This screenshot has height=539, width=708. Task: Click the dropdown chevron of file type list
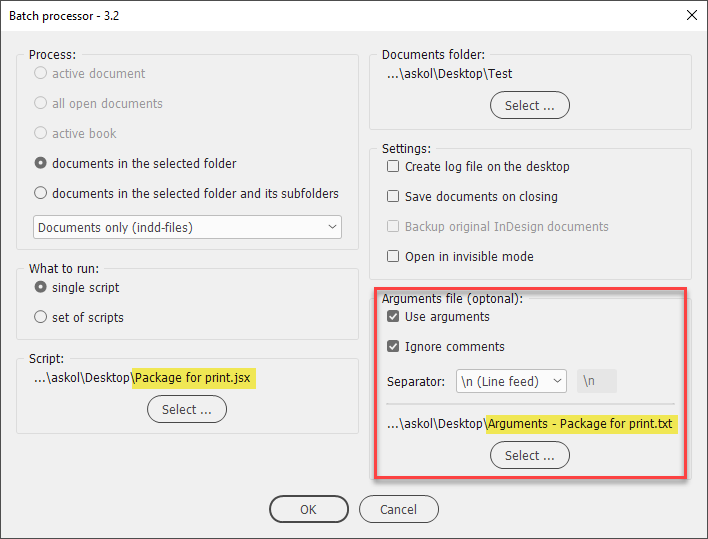332,227
